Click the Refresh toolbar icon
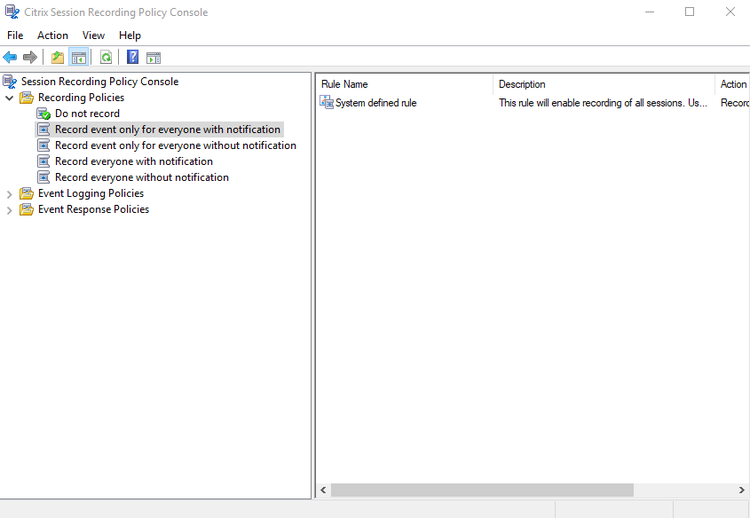This screenshot has width=750, height=518. pos(106,58)
